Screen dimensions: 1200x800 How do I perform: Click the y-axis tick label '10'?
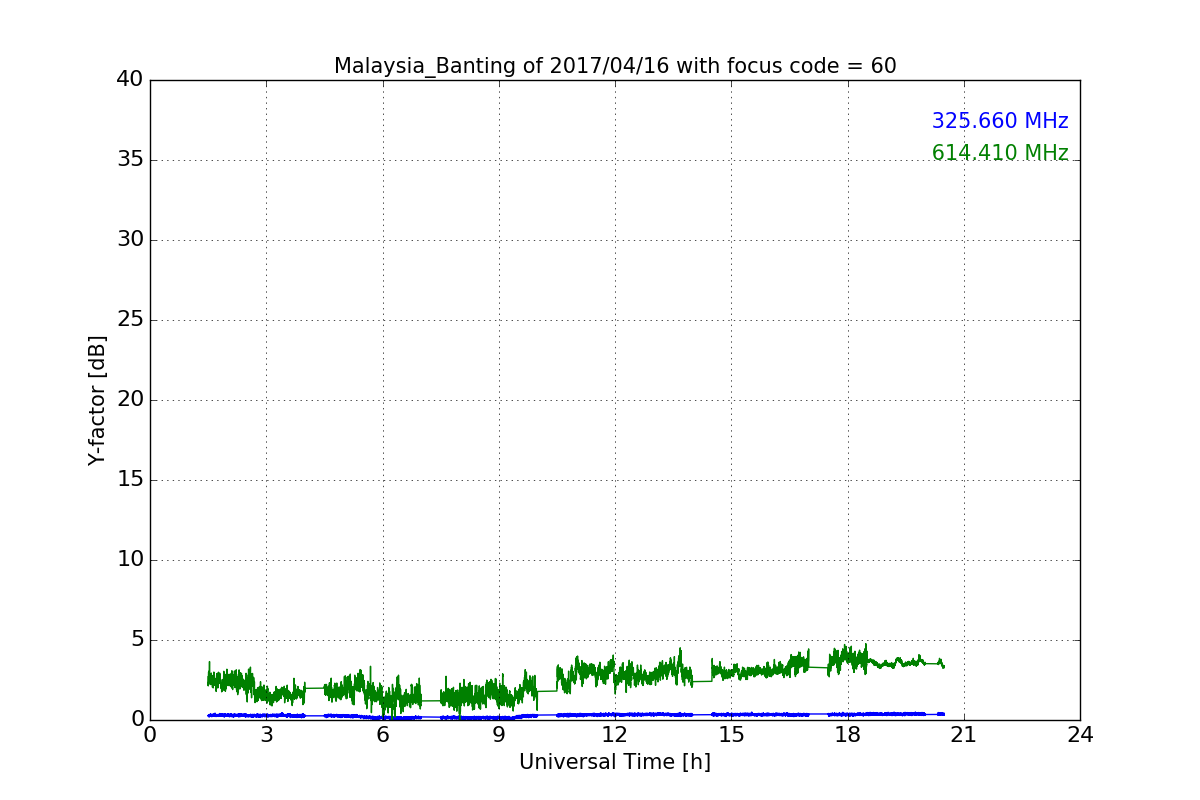pyautogui.click(x=130, y=560)
